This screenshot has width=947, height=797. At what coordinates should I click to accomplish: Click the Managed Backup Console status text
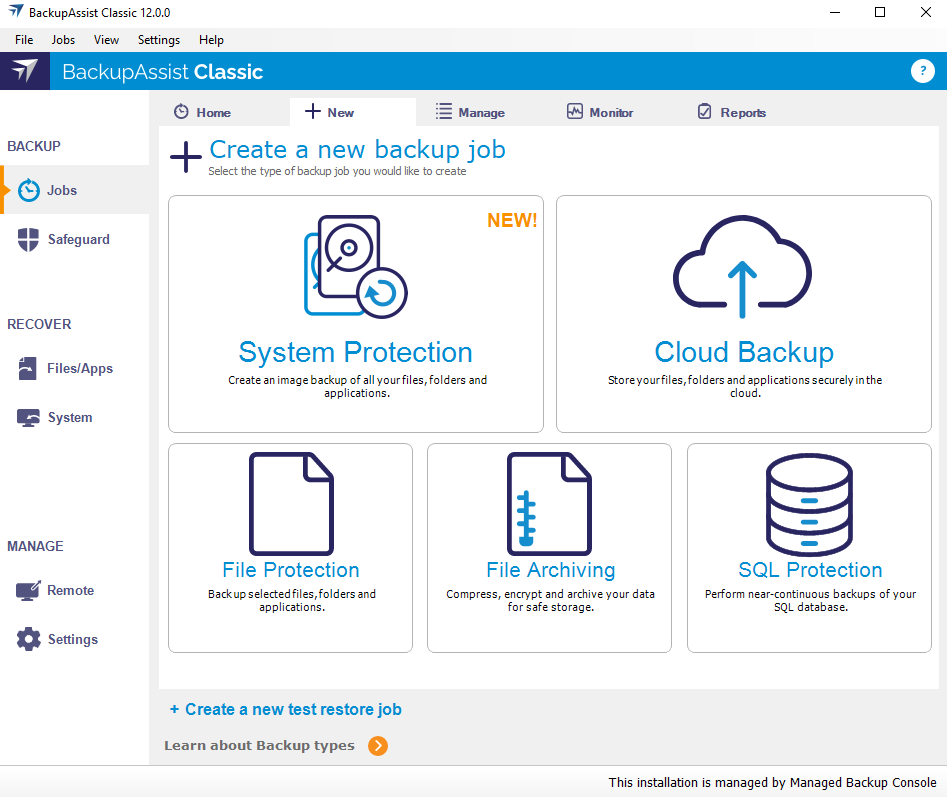(x=772, y=783)
